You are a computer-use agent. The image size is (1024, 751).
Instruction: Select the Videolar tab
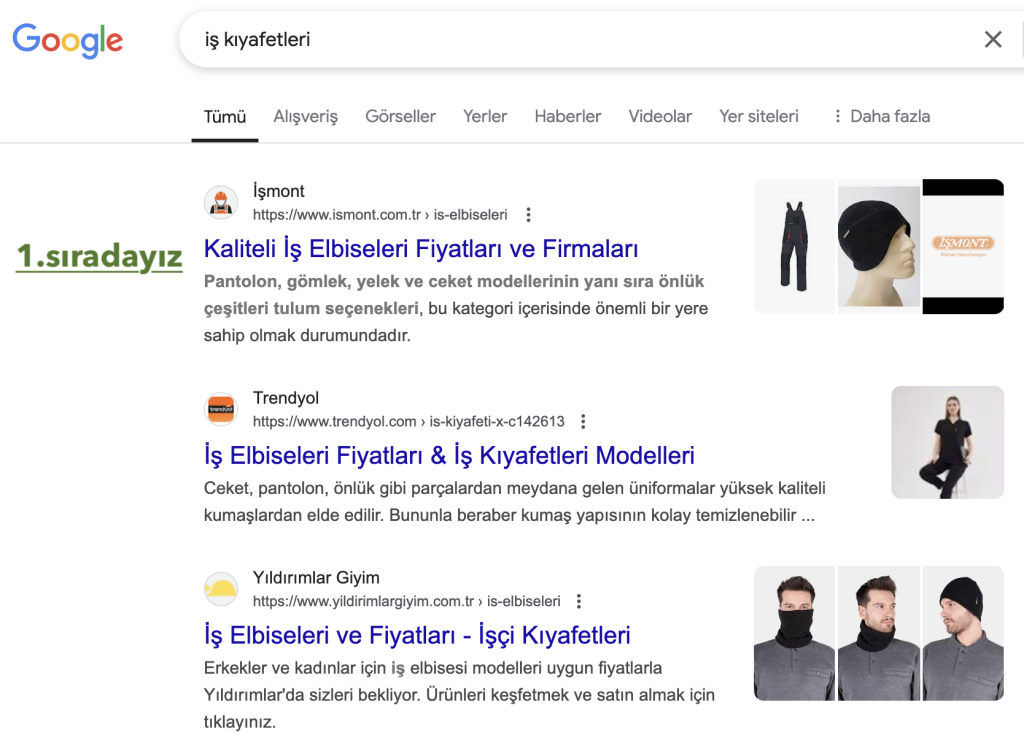660,117
